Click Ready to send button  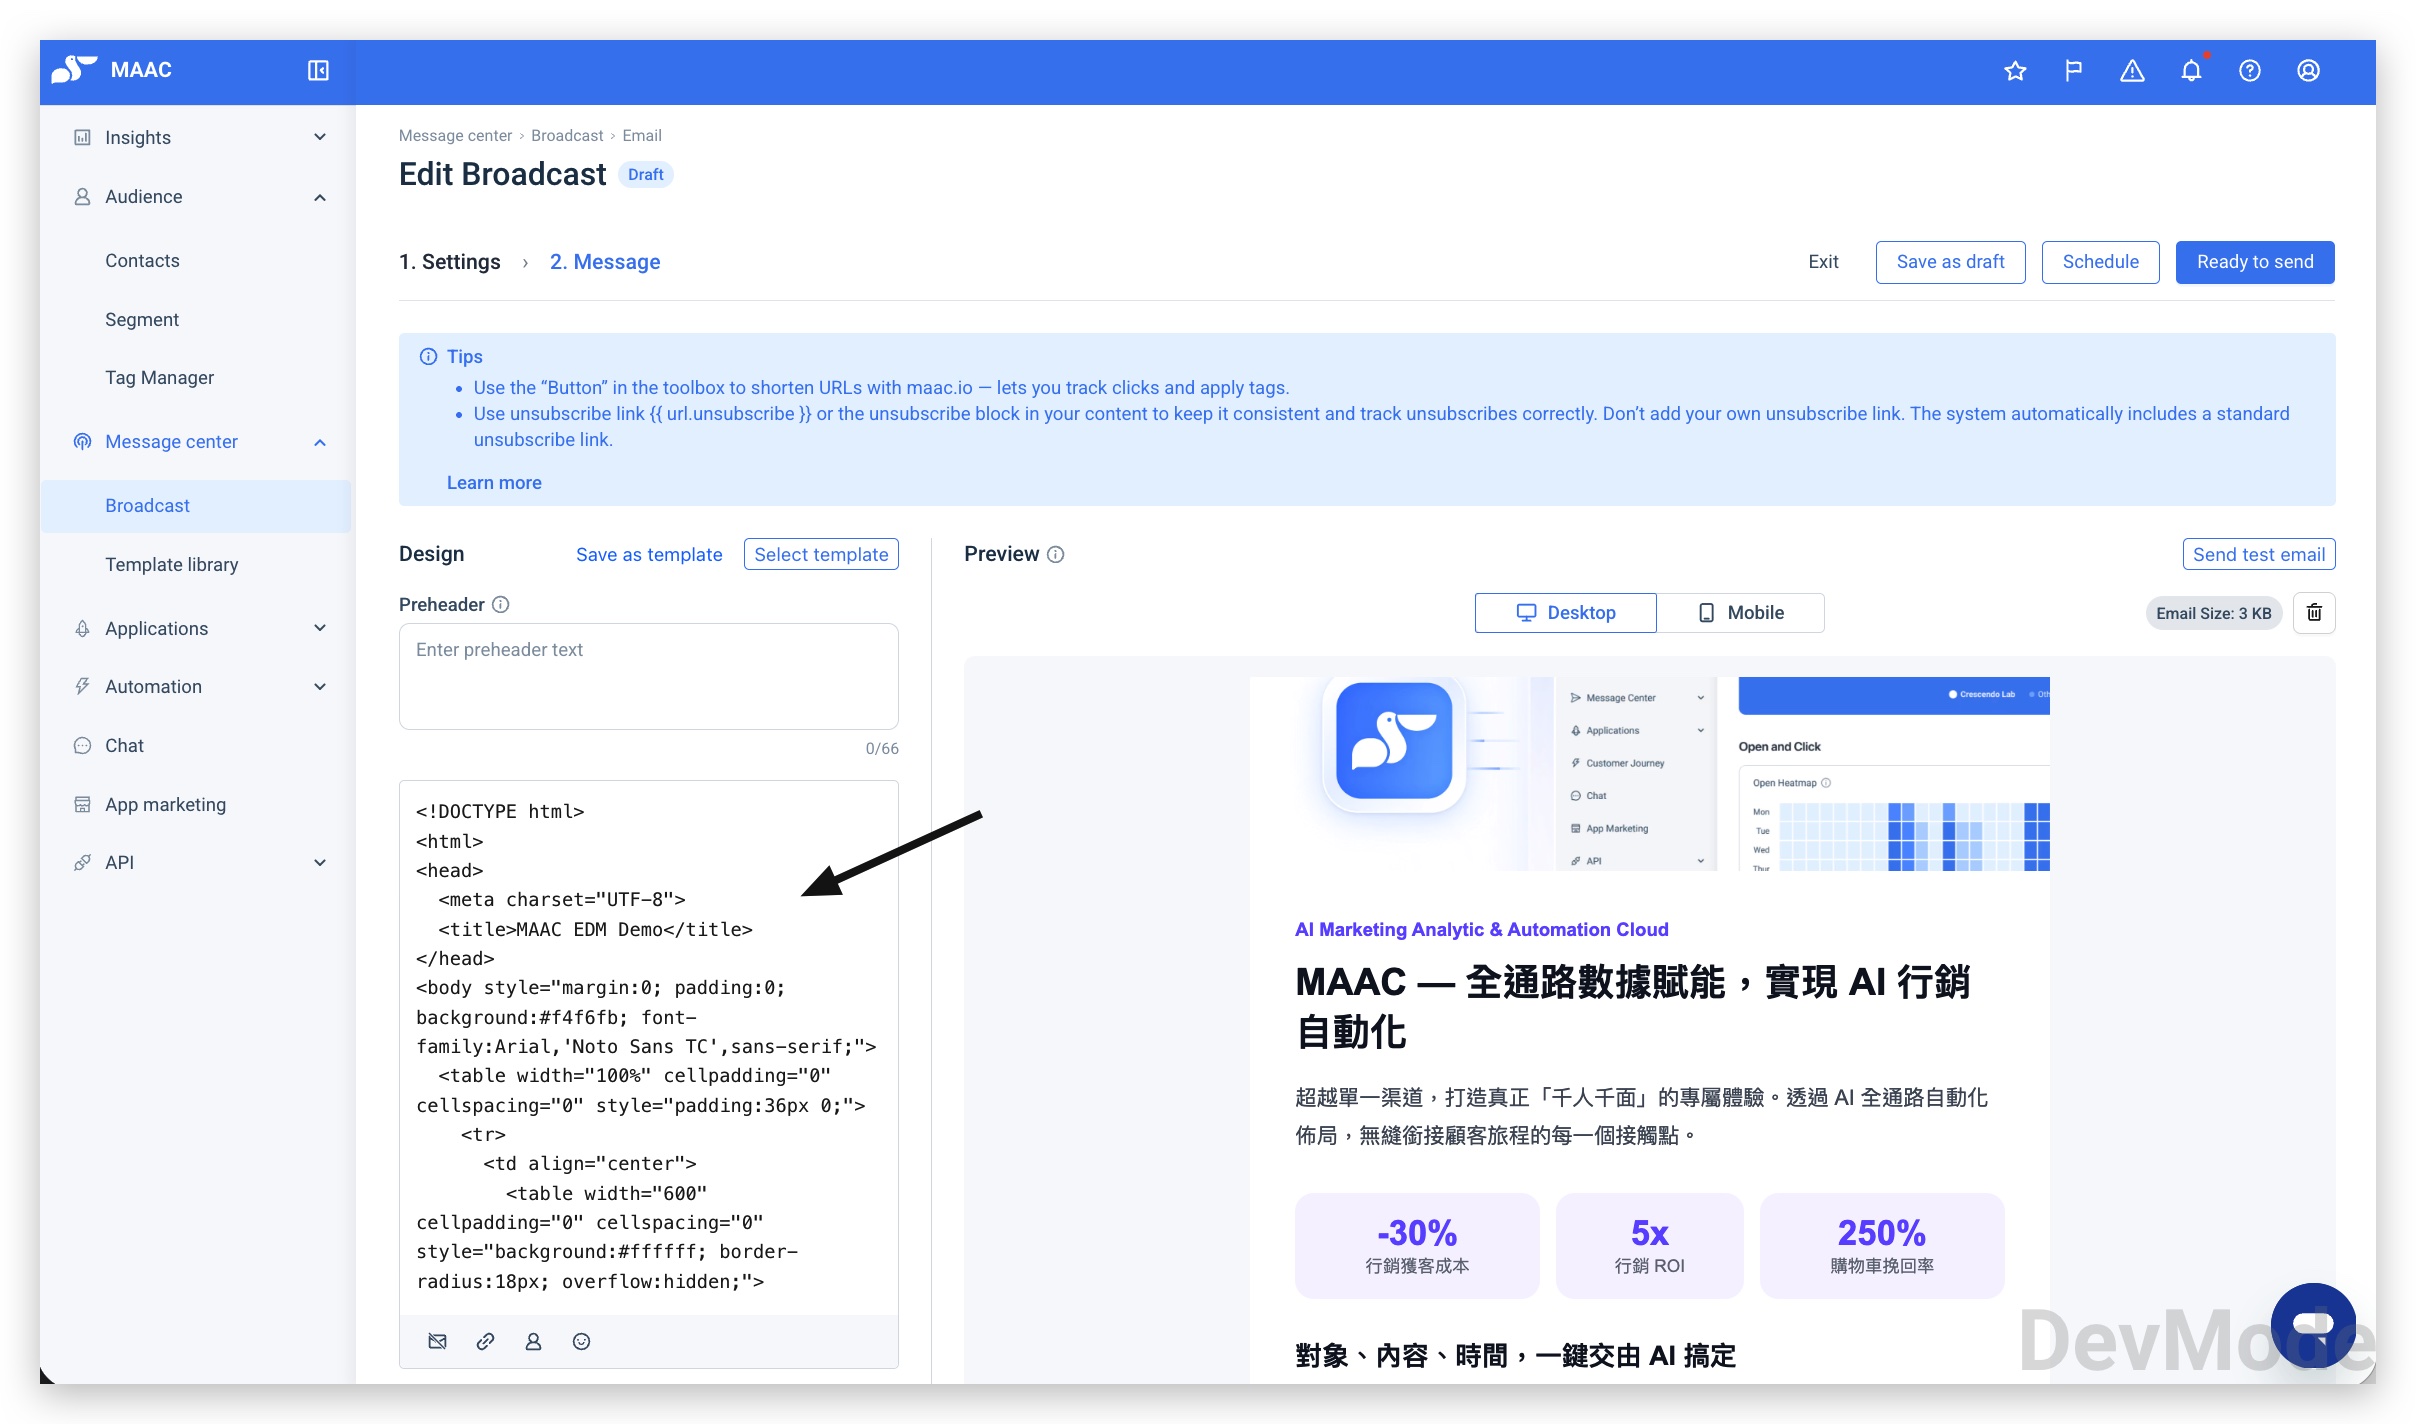[2255, 262]
